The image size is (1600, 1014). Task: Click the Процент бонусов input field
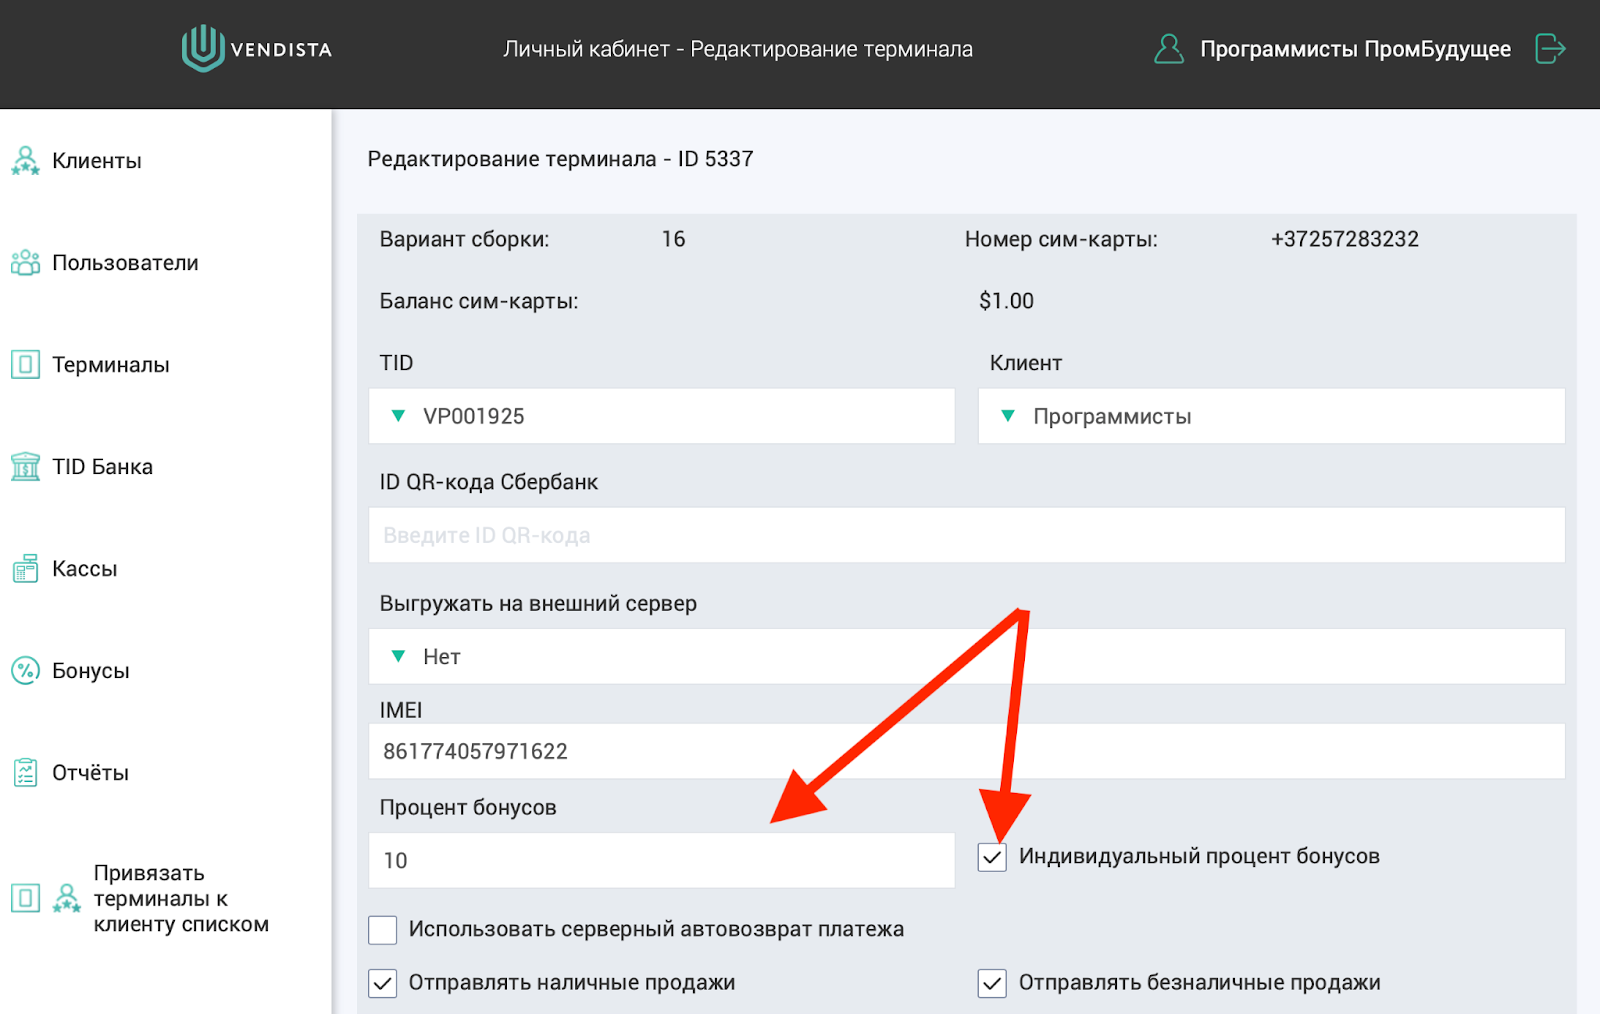(661, 860)
